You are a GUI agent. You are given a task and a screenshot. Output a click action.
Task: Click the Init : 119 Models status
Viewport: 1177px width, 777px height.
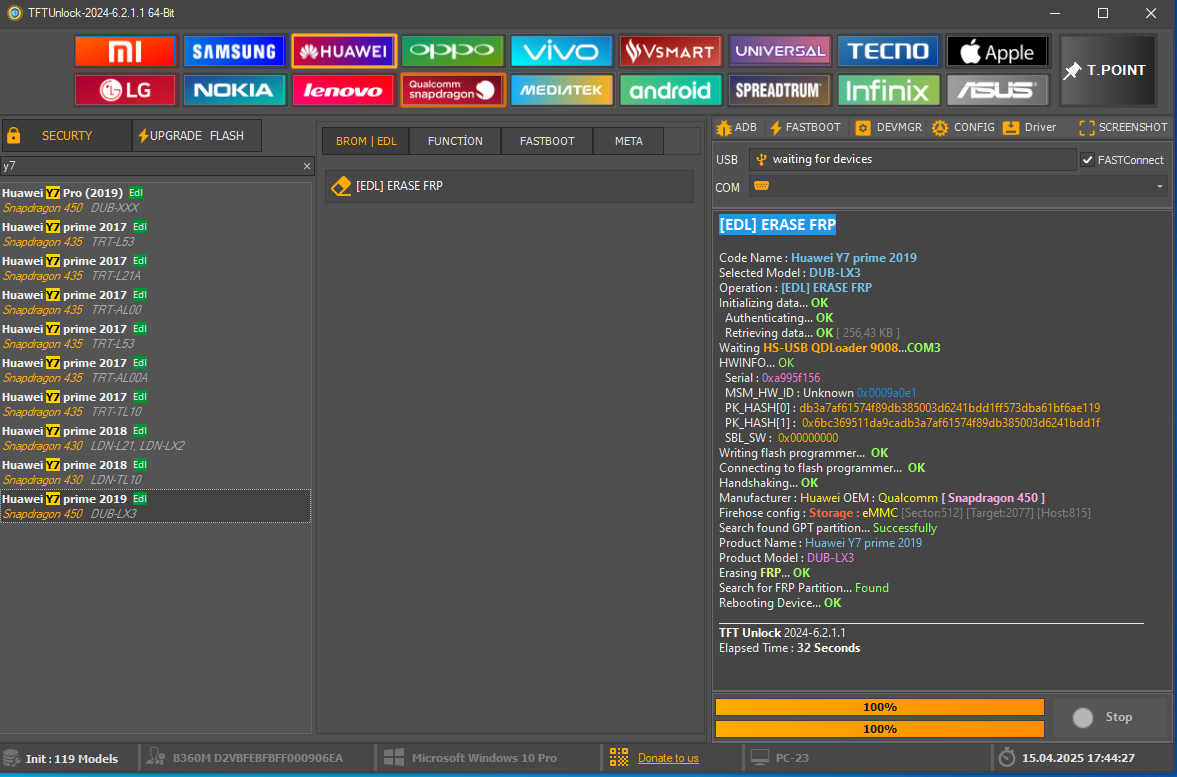(x=62, y=758)
